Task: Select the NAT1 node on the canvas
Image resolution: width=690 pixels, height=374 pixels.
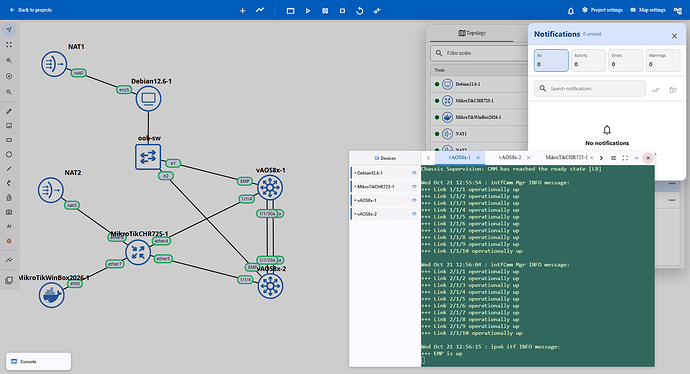Action: point(54,64)
